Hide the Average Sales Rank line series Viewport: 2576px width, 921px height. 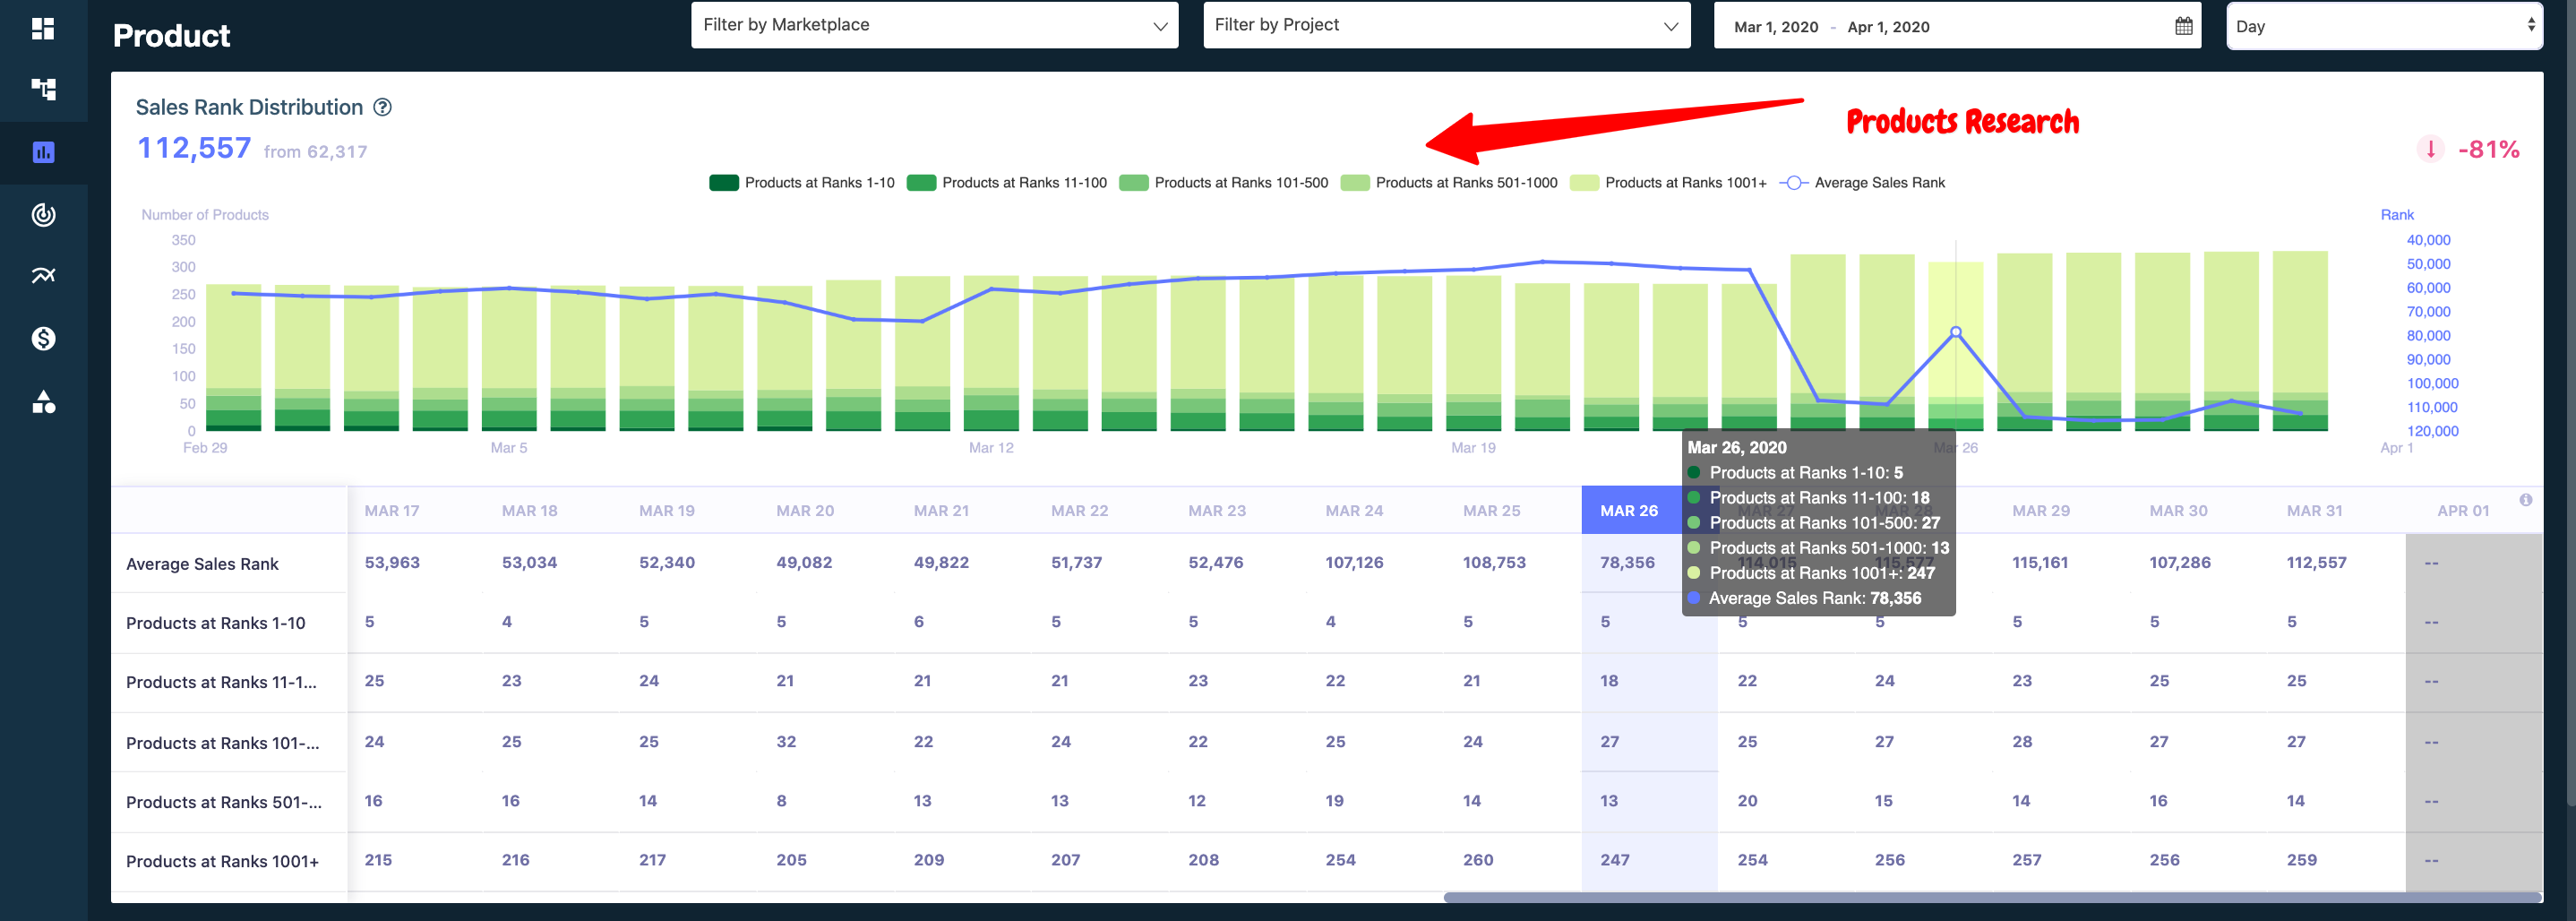coord(1863,183)
